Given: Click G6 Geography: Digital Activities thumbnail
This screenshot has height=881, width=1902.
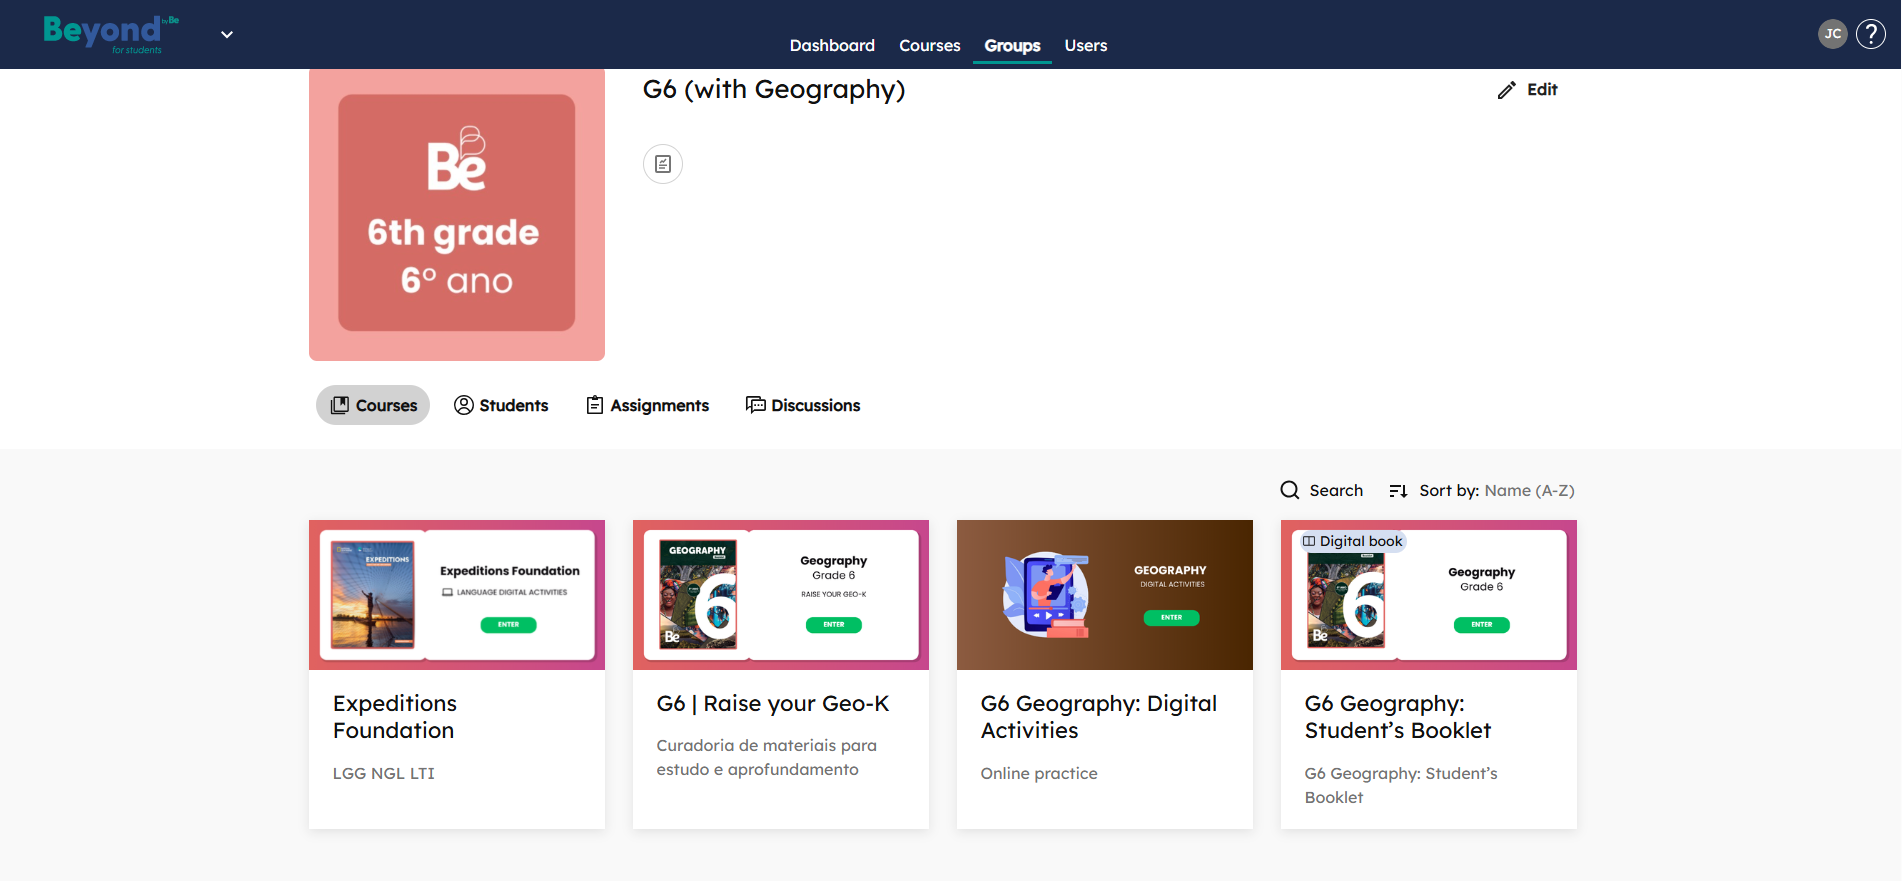Looking at the screenshot, I should coord(1104,595).
